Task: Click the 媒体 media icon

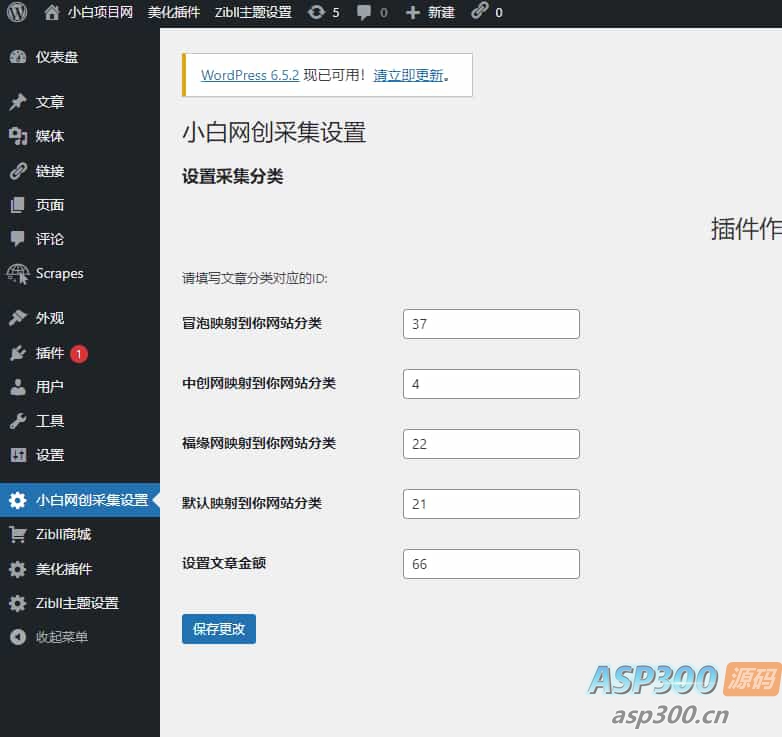Action: (18, 136)
